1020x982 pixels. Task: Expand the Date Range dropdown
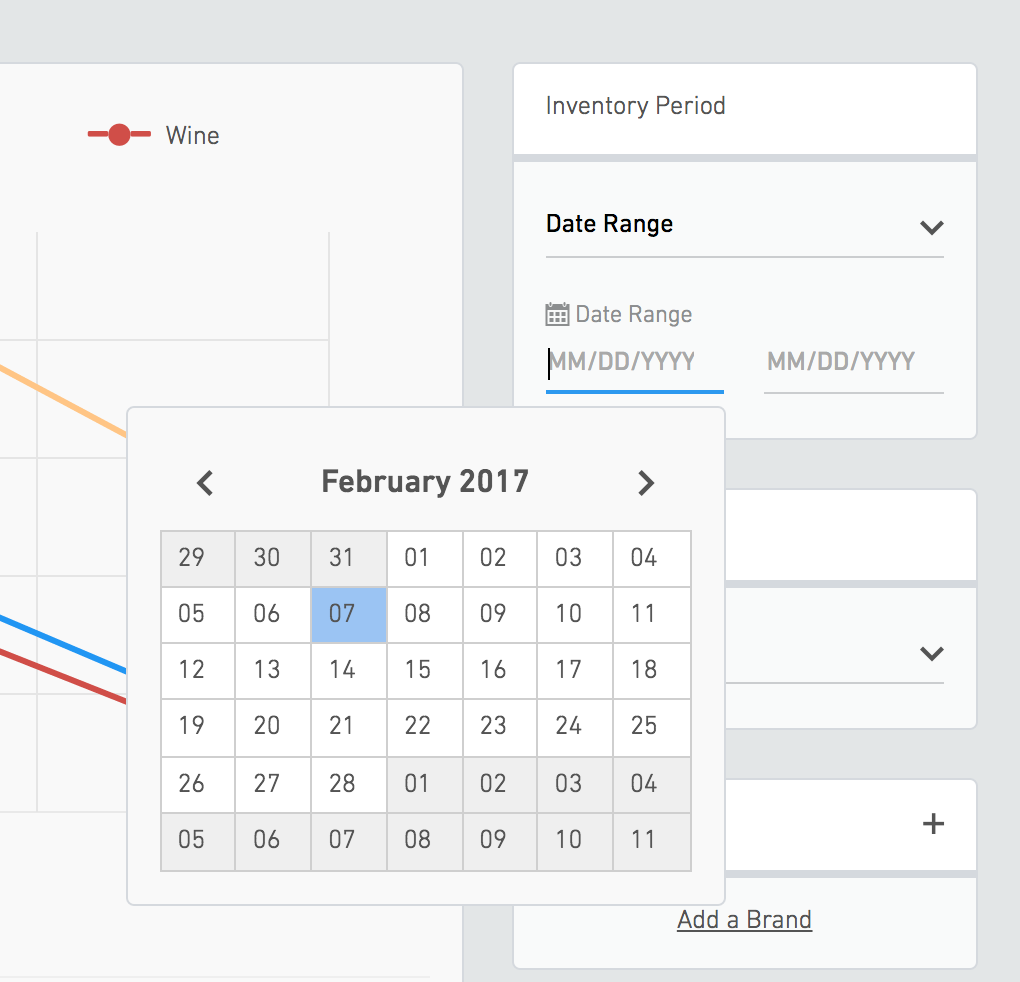point(931,226)
